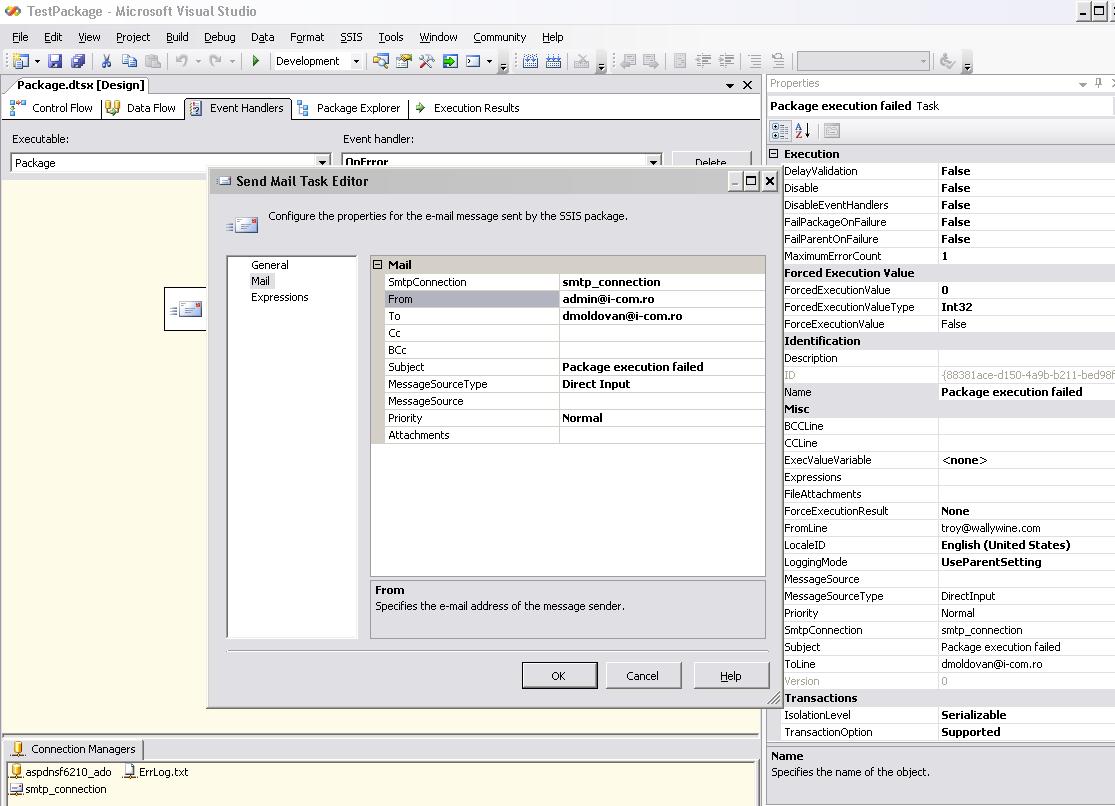Open the SSIS menu
1115x806 pixels.
point(351,37)
